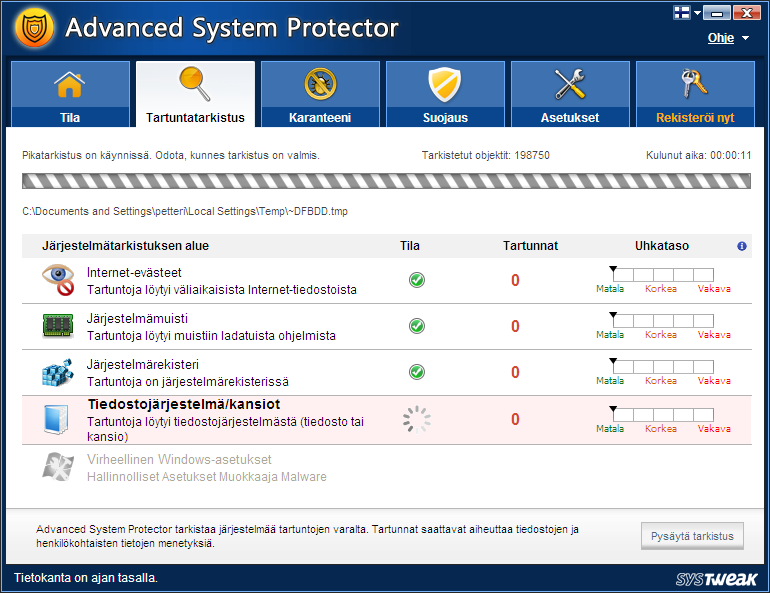Click the Finnish flag language icon

(682, 12)
